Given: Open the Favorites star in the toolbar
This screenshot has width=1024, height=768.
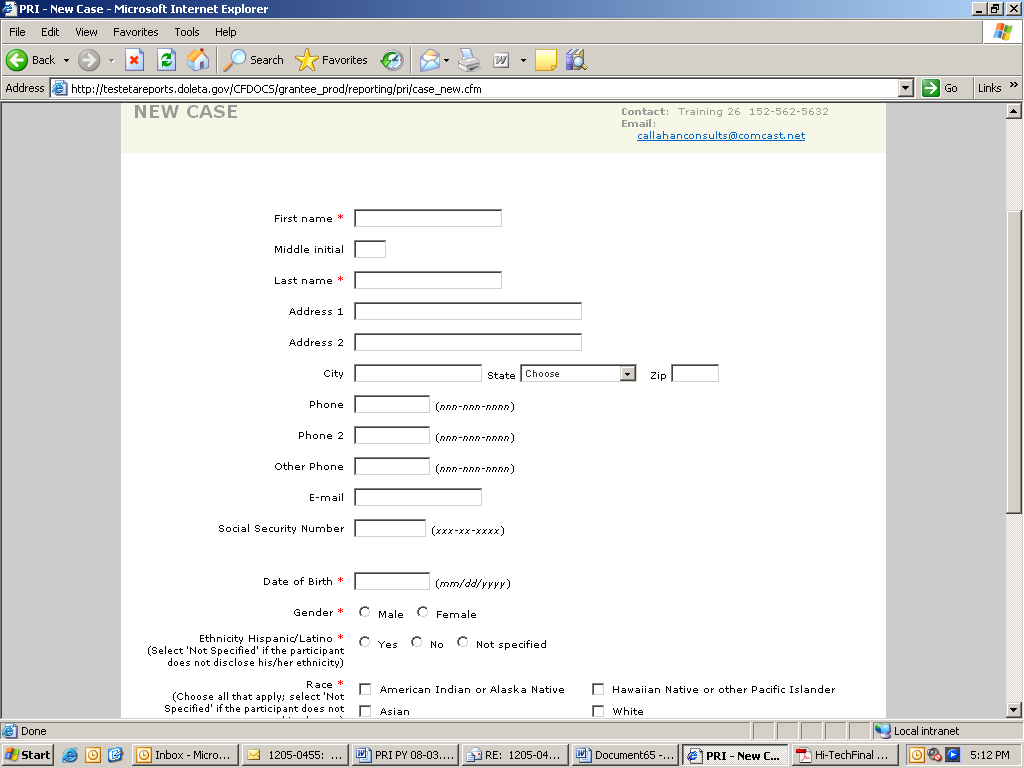Looking at the screenshot, I should click(x=332, y=60).
